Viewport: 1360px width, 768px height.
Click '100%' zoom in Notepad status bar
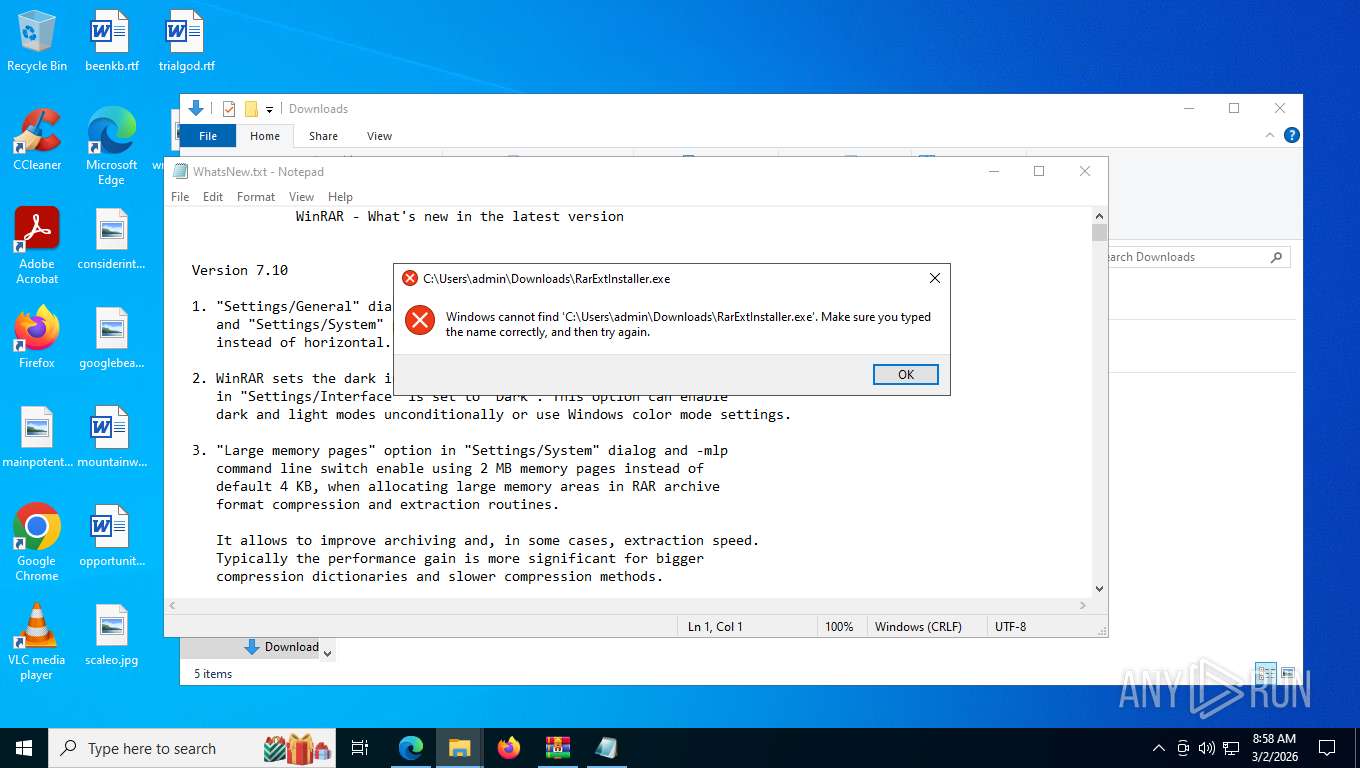(x=839, y=627)
